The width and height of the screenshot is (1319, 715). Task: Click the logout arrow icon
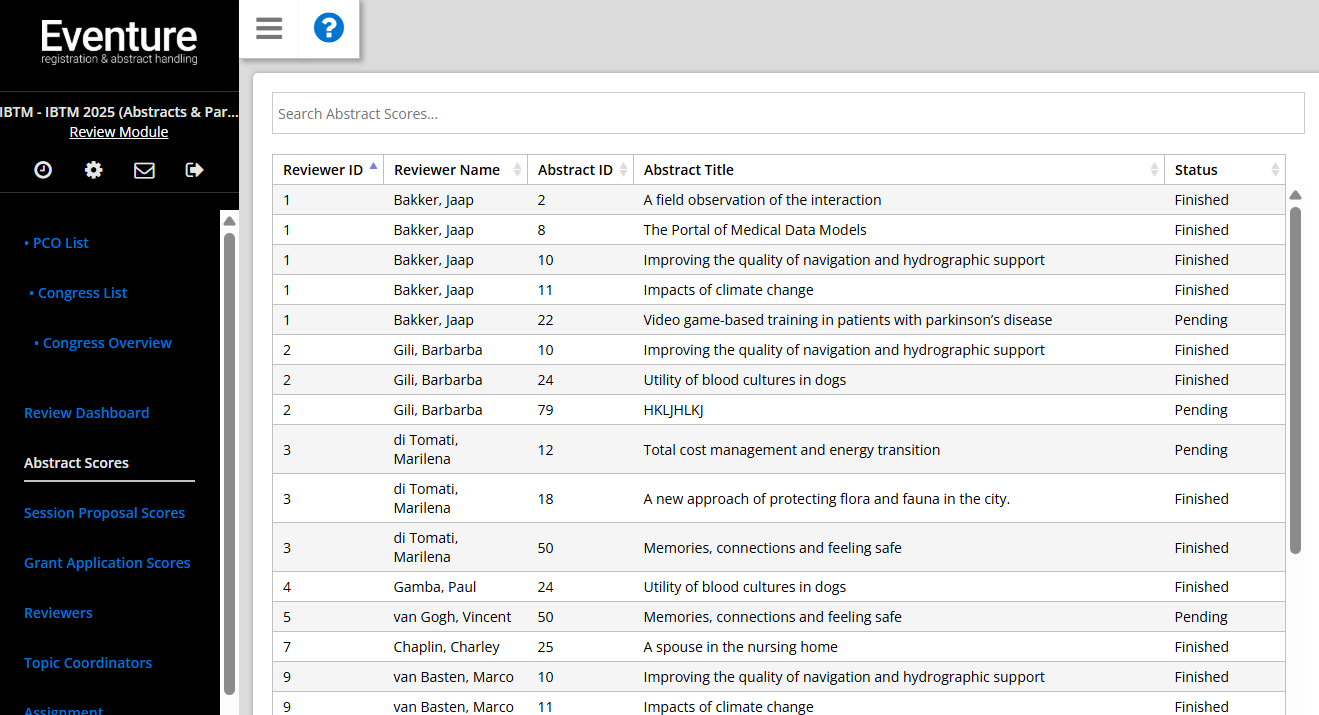click(195, 170)
